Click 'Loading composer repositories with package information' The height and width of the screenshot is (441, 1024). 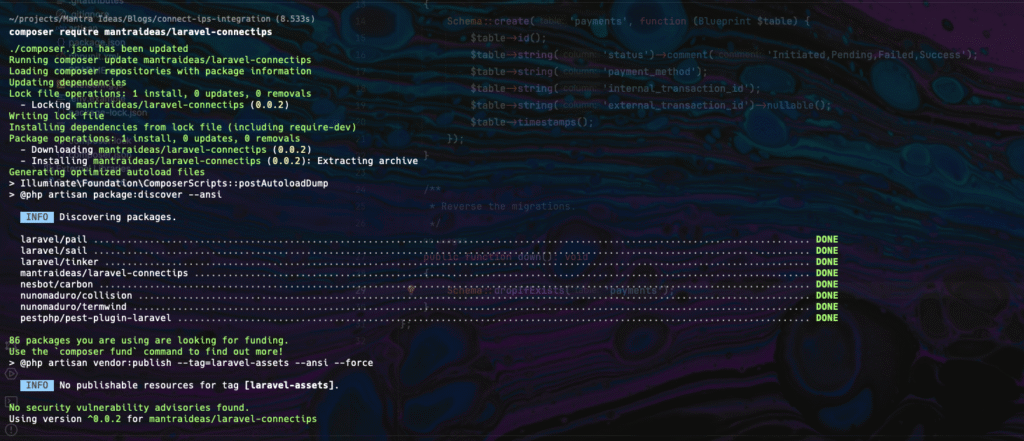point(160,71)
